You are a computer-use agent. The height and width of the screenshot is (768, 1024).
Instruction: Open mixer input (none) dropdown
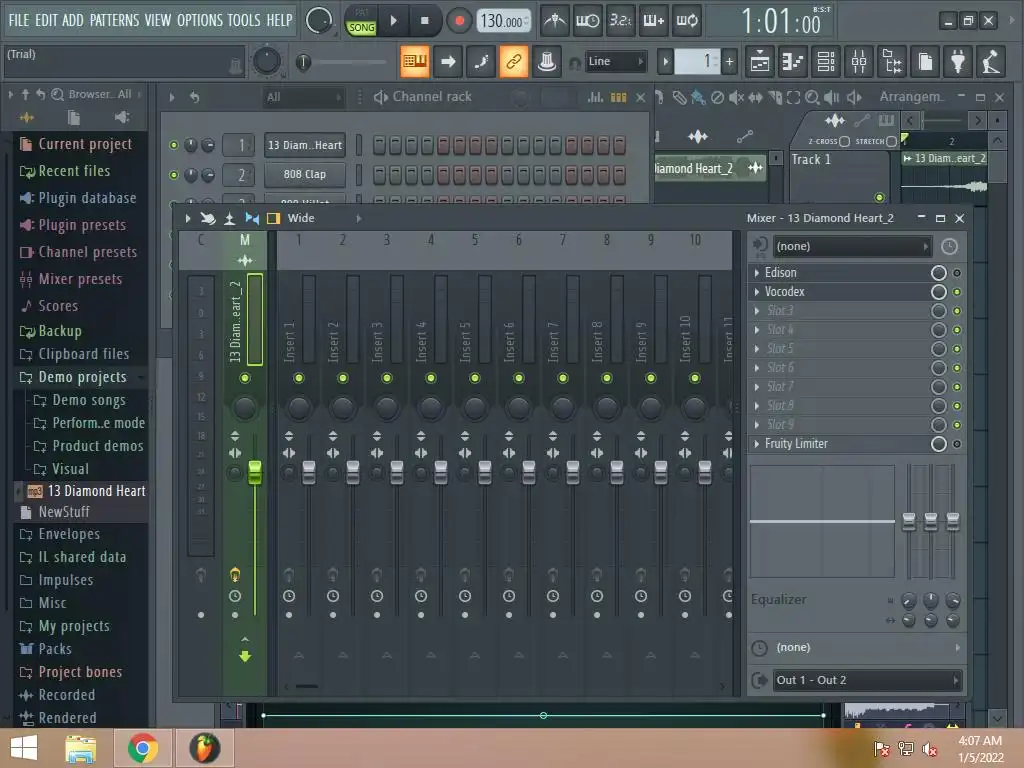852,246
